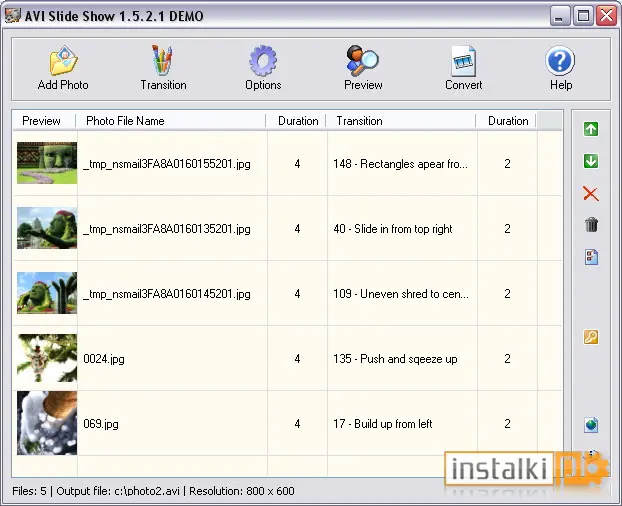Select the stone face topiary thumbnail

pos(47,163)
